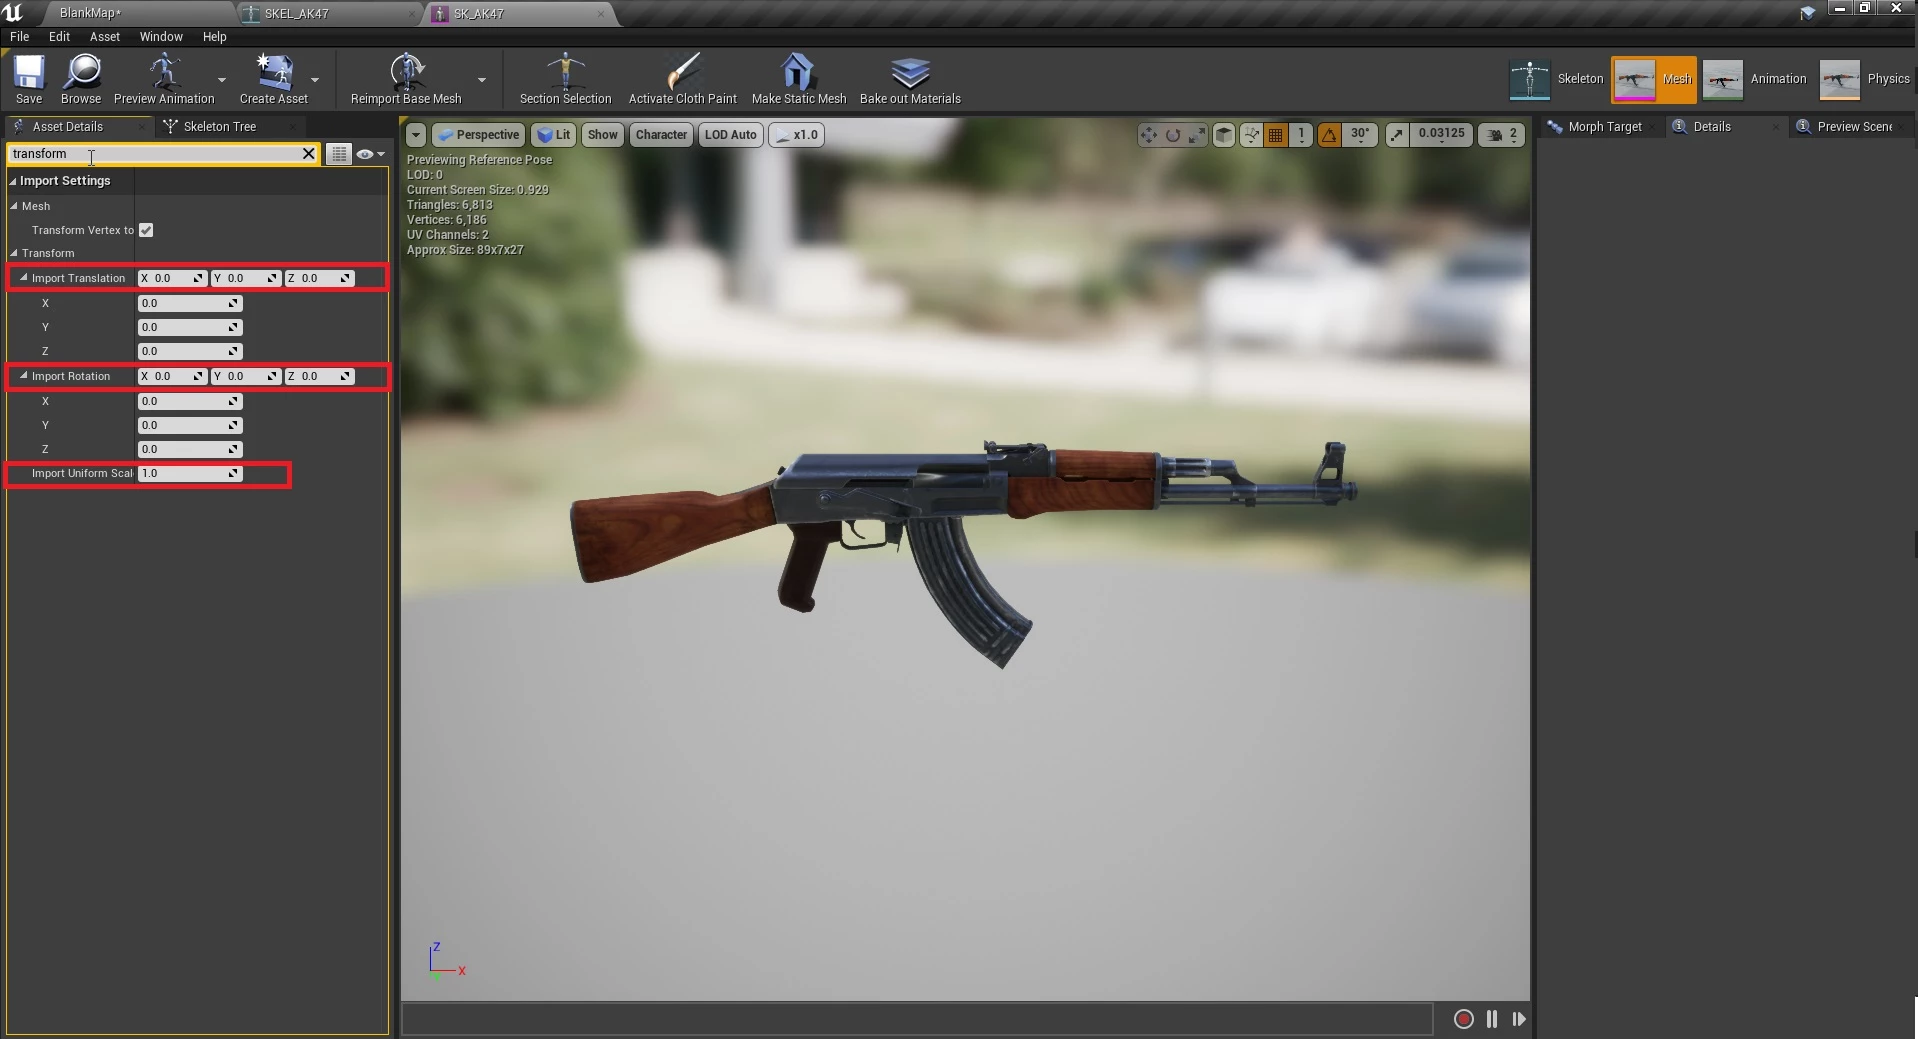The width and height of the screenshot is (1918, 1039).
Task: Click the Perspective viewport button
Action: point(478,134)
